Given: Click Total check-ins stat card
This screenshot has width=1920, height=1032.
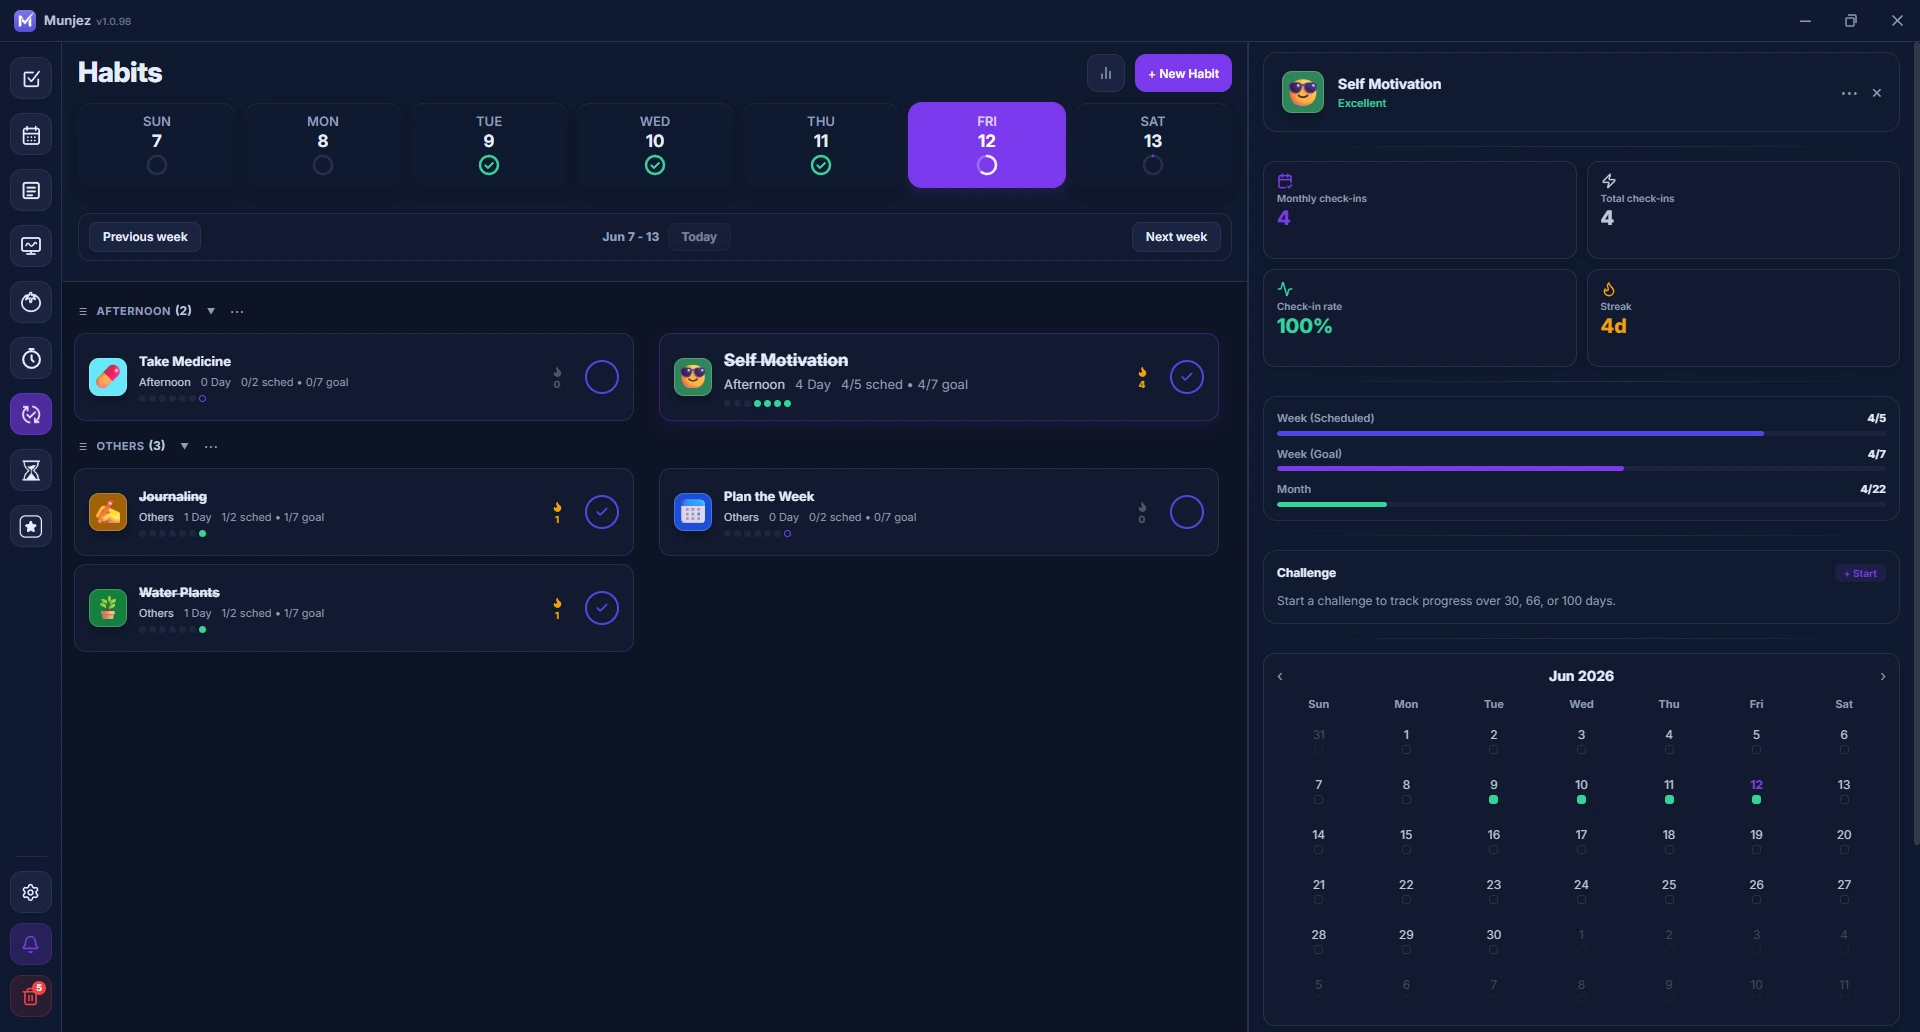Looking at the screenshot, I should pos(1743,210).
